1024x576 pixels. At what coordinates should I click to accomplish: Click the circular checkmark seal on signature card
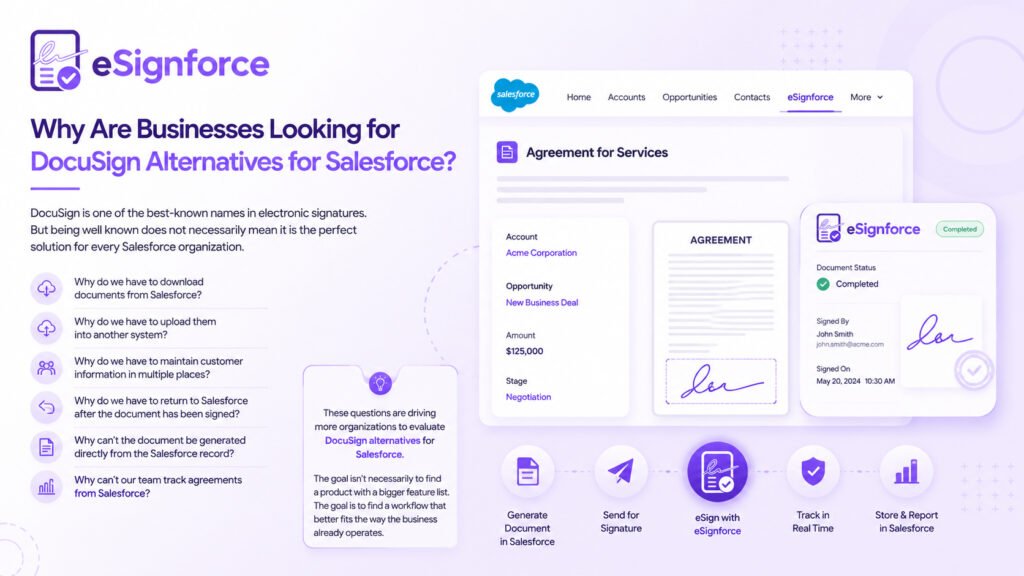[x=974, y=370]
